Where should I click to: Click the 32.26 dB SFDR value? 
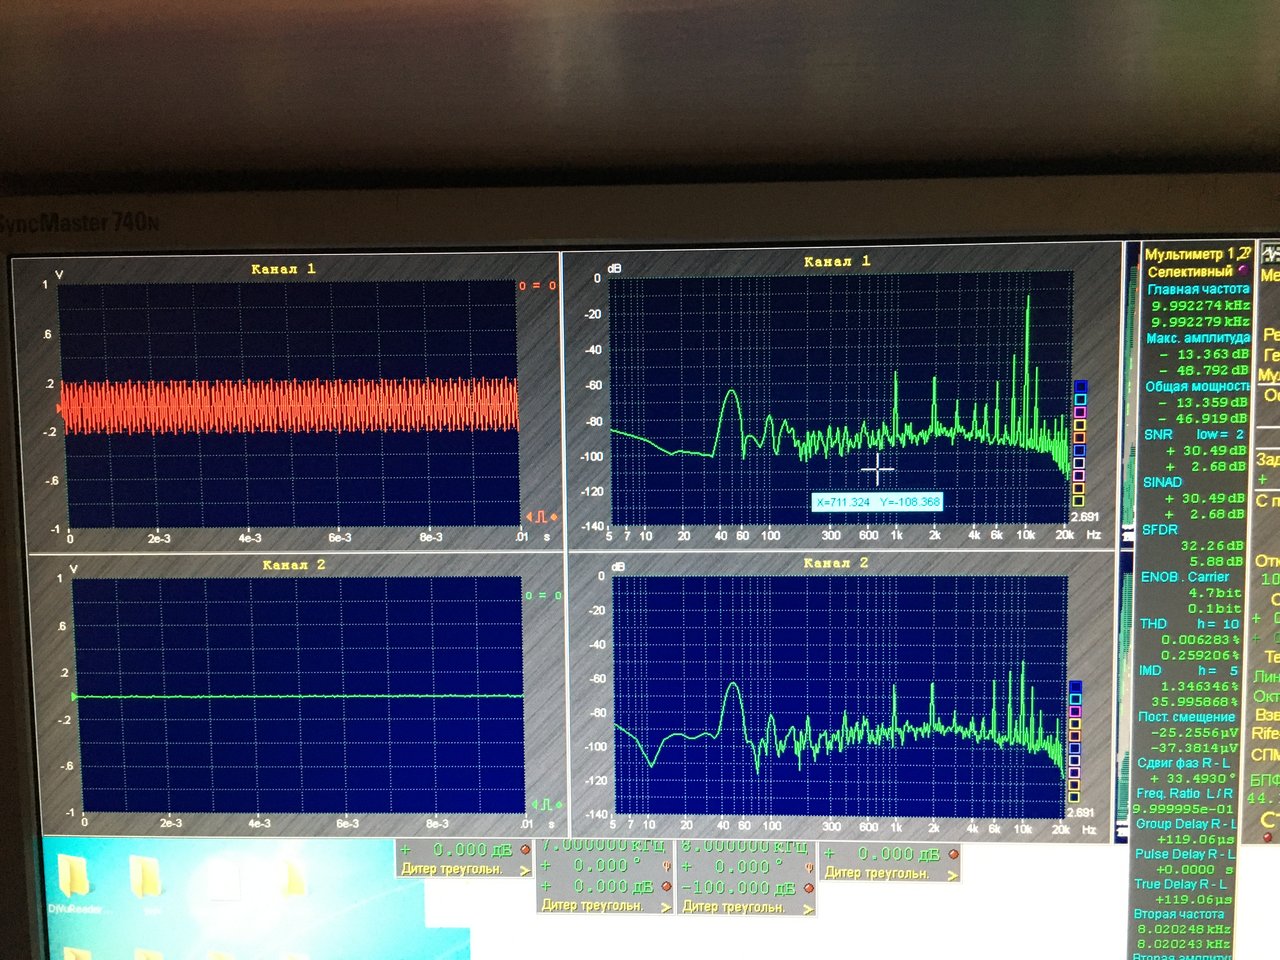point(1212,545)
